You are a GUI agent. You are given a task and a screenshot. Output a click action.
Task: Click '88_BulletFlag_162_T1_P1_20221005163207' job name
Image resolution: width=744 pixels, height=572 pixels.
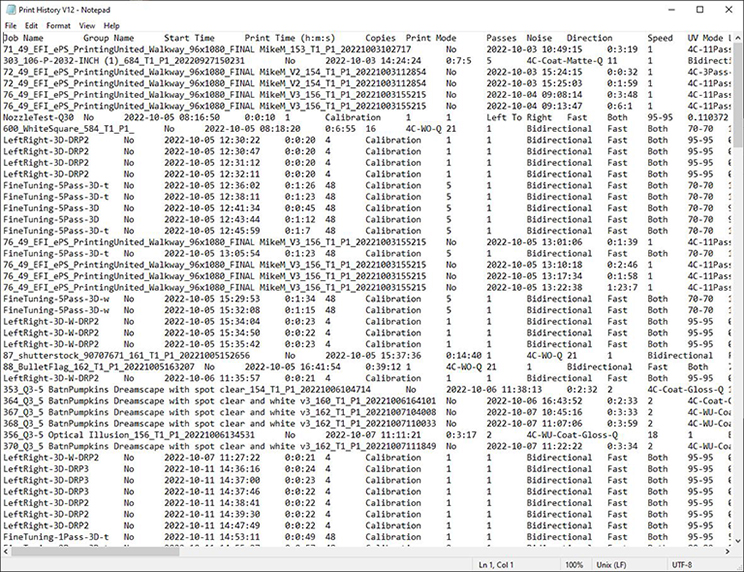click(x=99, y=367)
